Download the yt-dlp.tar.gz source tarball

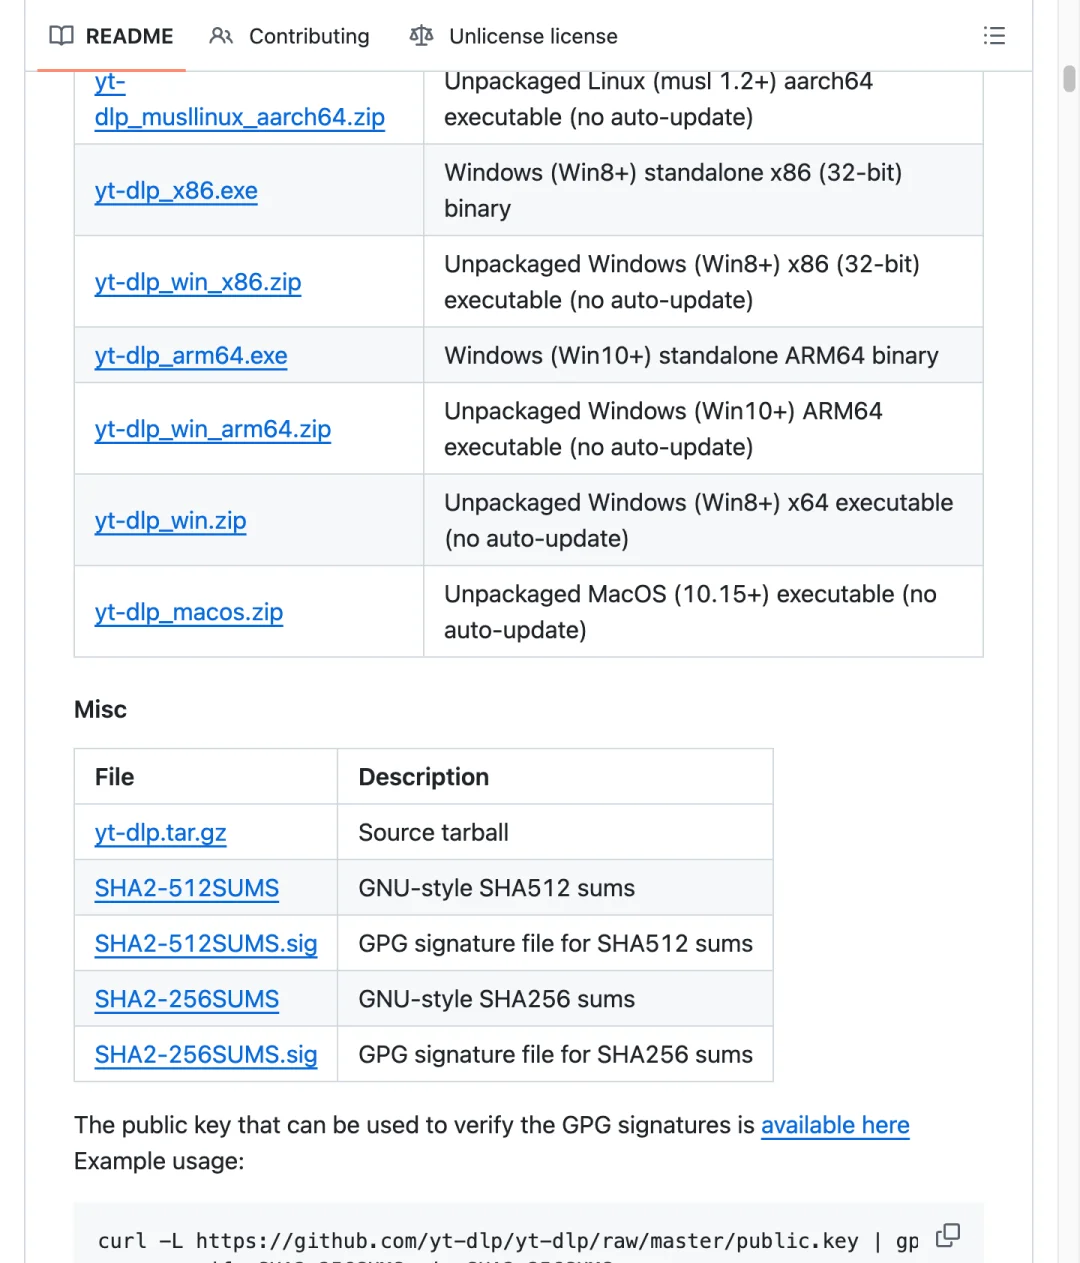point(161,833)
